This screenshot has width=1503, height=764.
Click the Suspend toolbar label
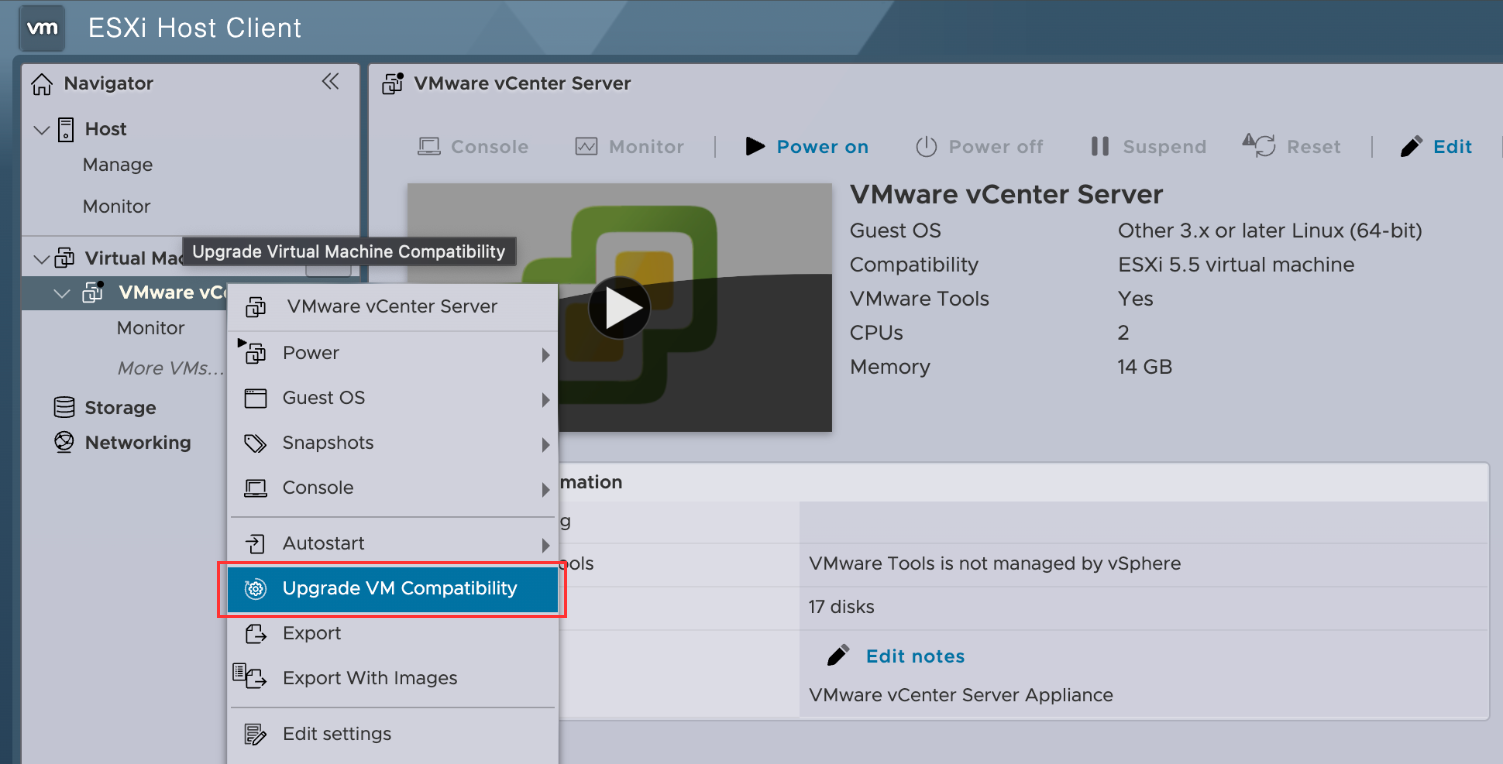click(1165, 146)
